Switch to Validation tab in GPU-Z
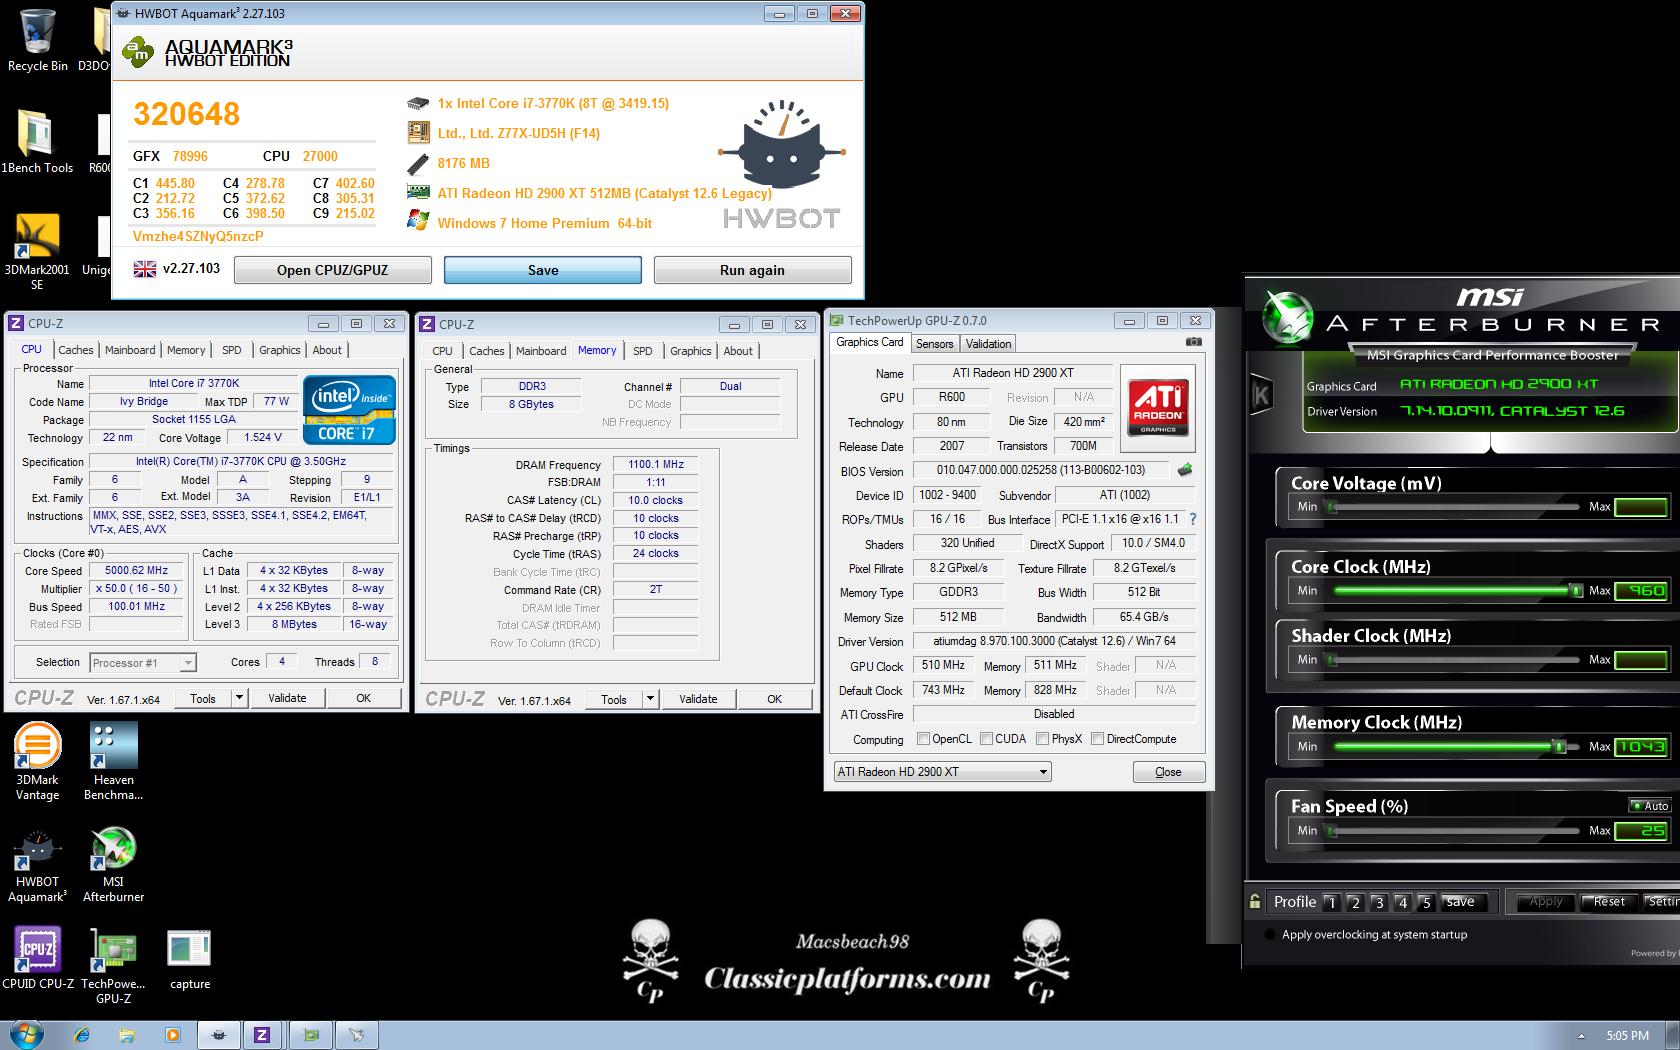 988,344
